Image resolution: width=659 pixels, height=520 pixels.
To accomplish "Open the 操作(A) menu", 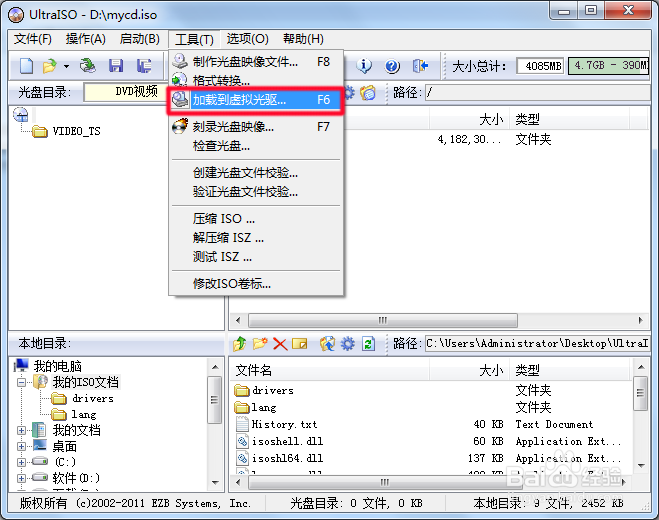I will click(x=86, y=39).
